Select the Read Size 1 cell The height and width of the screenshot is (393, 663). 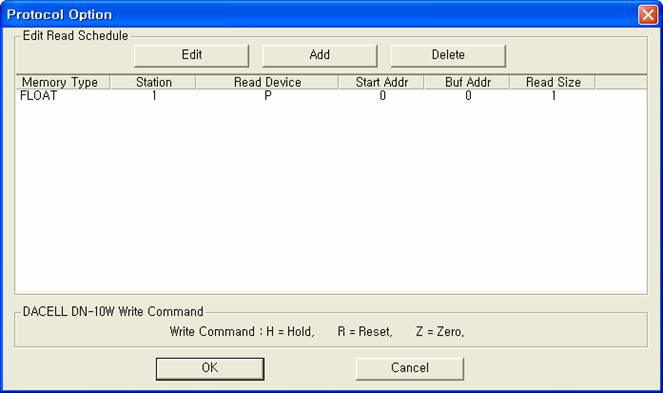[553, 96]
